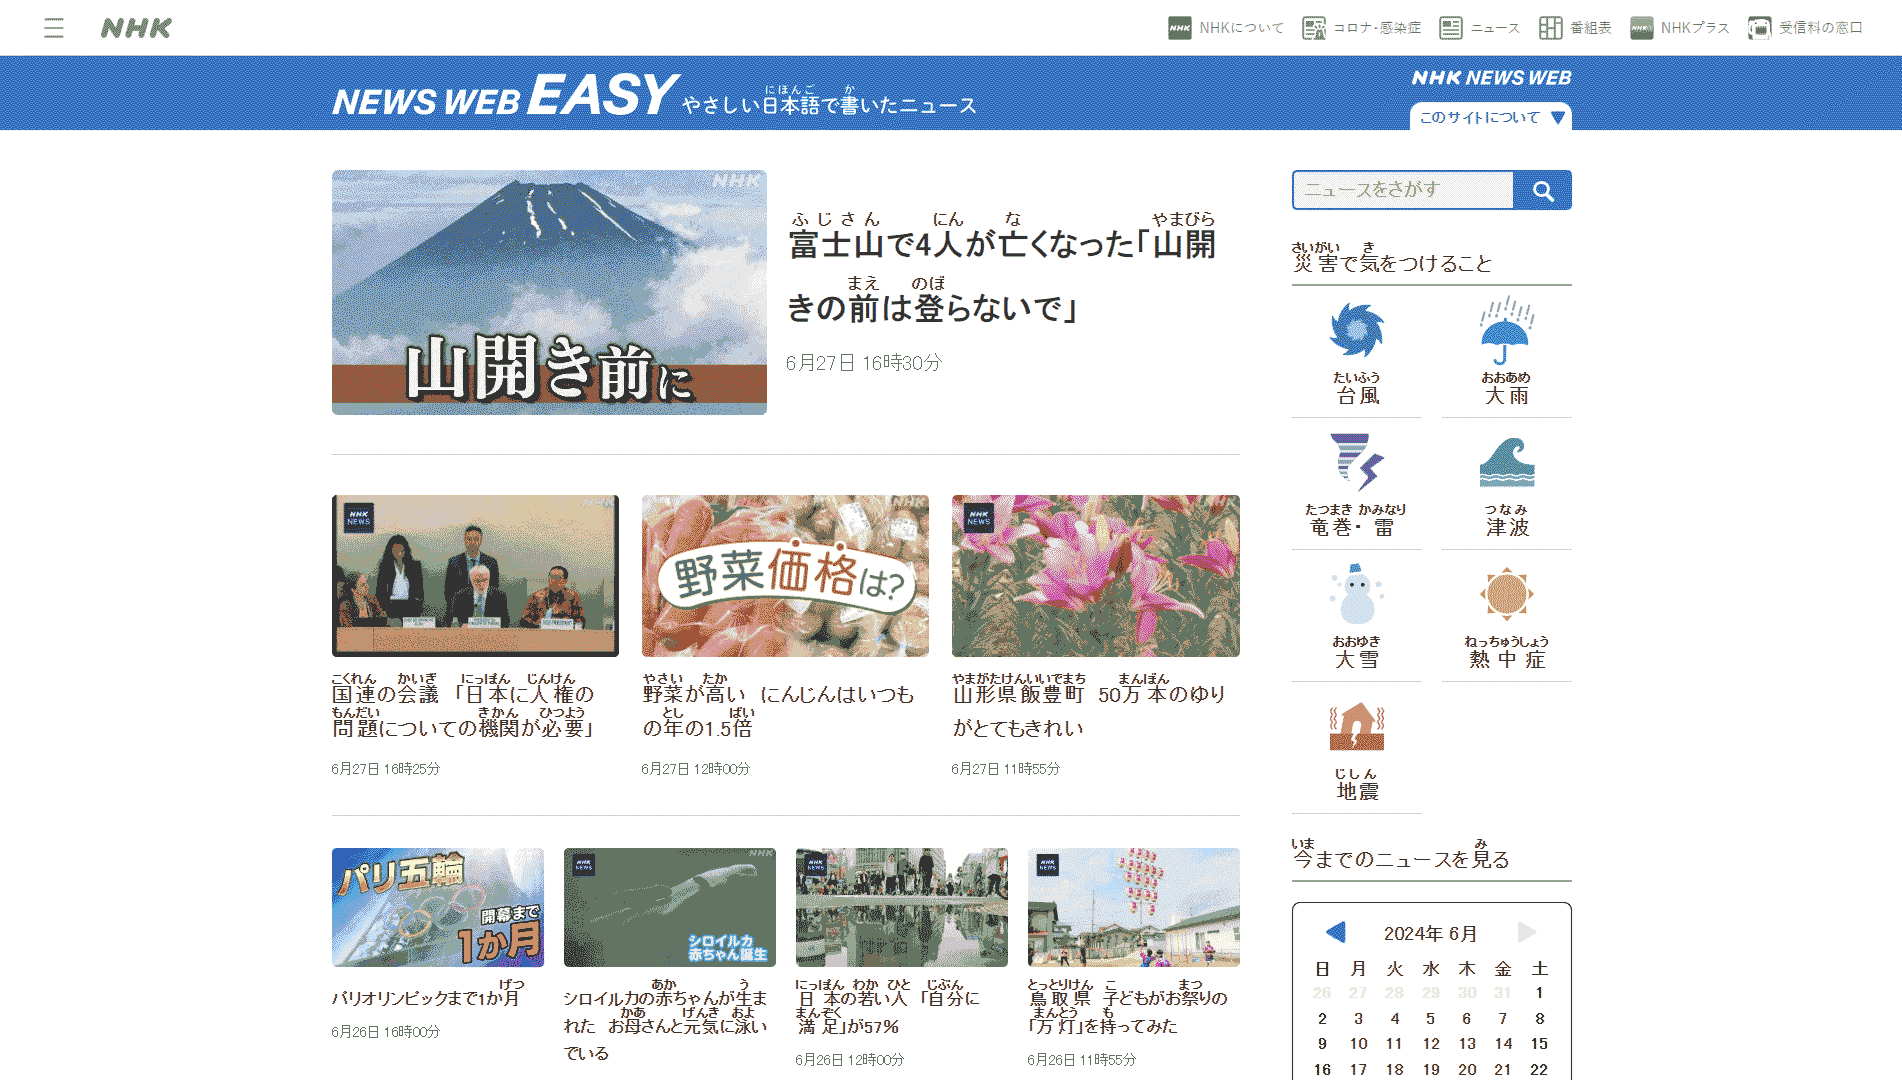Go to NHK NEWS WEB link

coord(1491,78)
